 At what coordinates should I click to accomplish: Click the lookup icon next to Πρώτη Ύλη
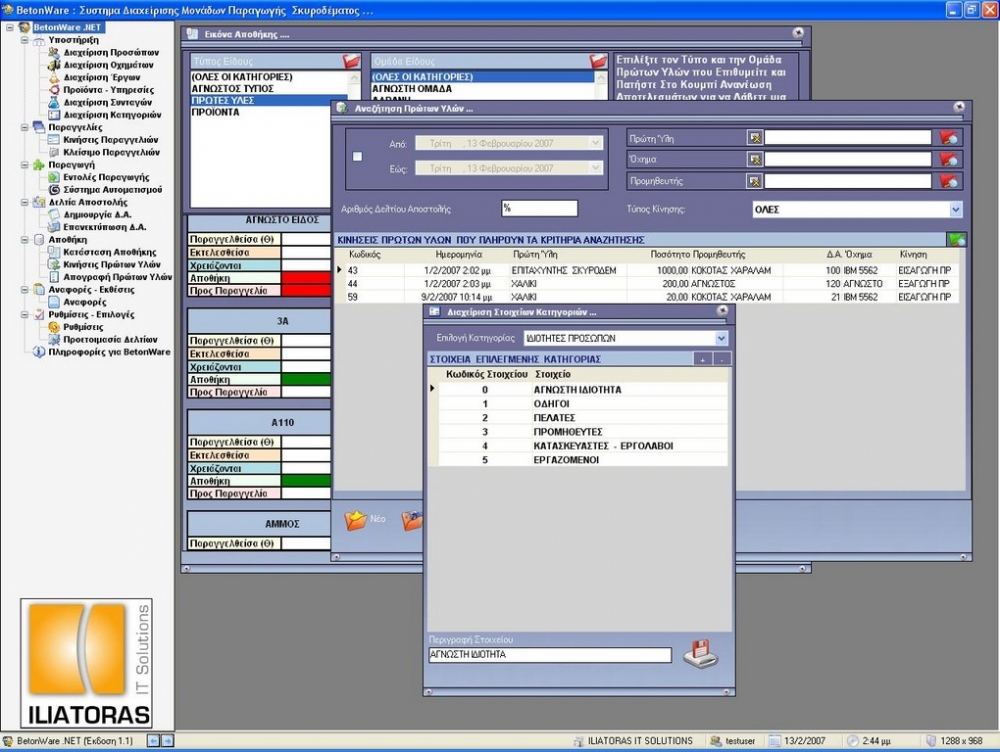tap(754, 138)
